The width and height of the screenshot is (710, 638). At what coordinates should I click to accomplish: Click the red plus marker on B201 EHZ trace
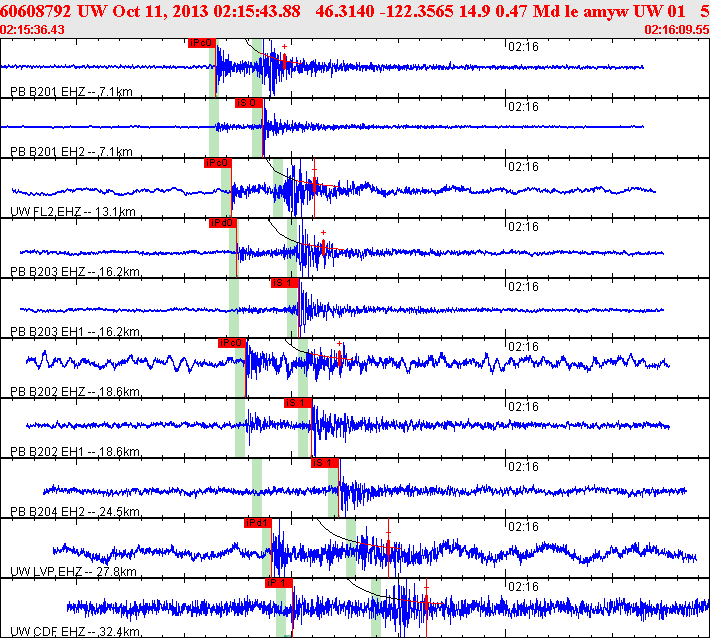(285, 47)
